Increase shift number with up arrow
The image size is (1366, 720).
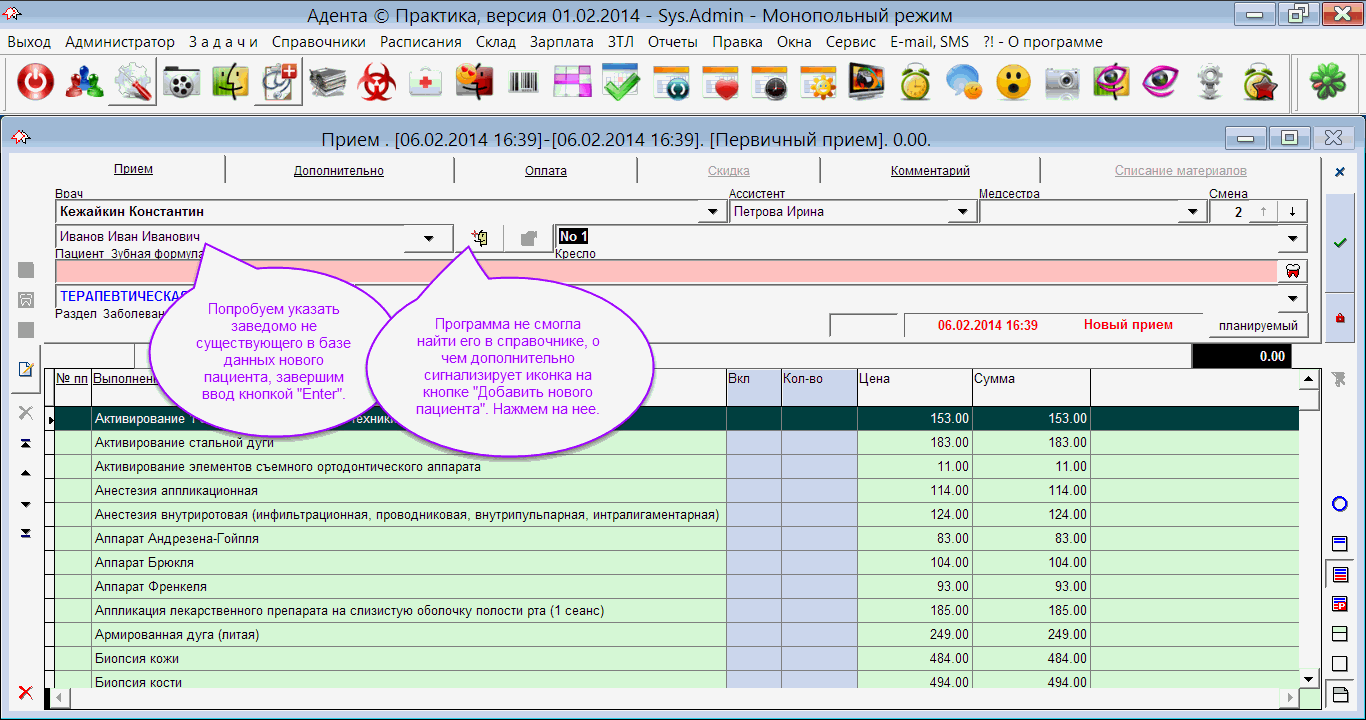coord(1264,212)
